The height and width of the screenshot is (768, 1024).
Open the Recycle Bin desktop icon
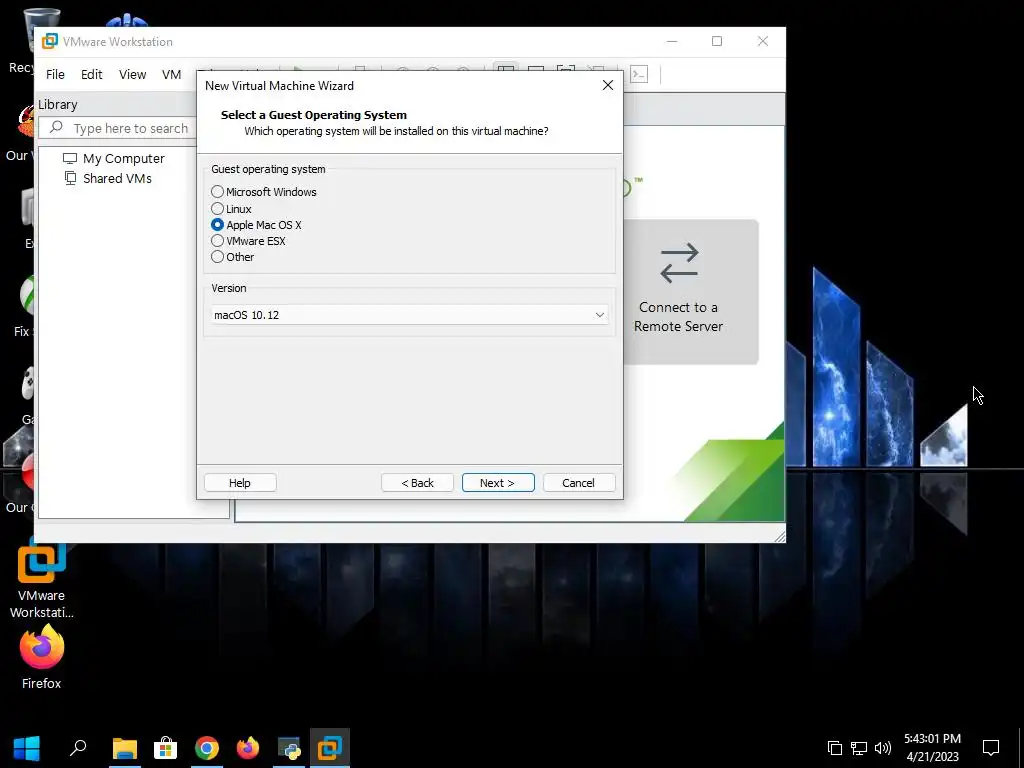click(x=30, y=39)
